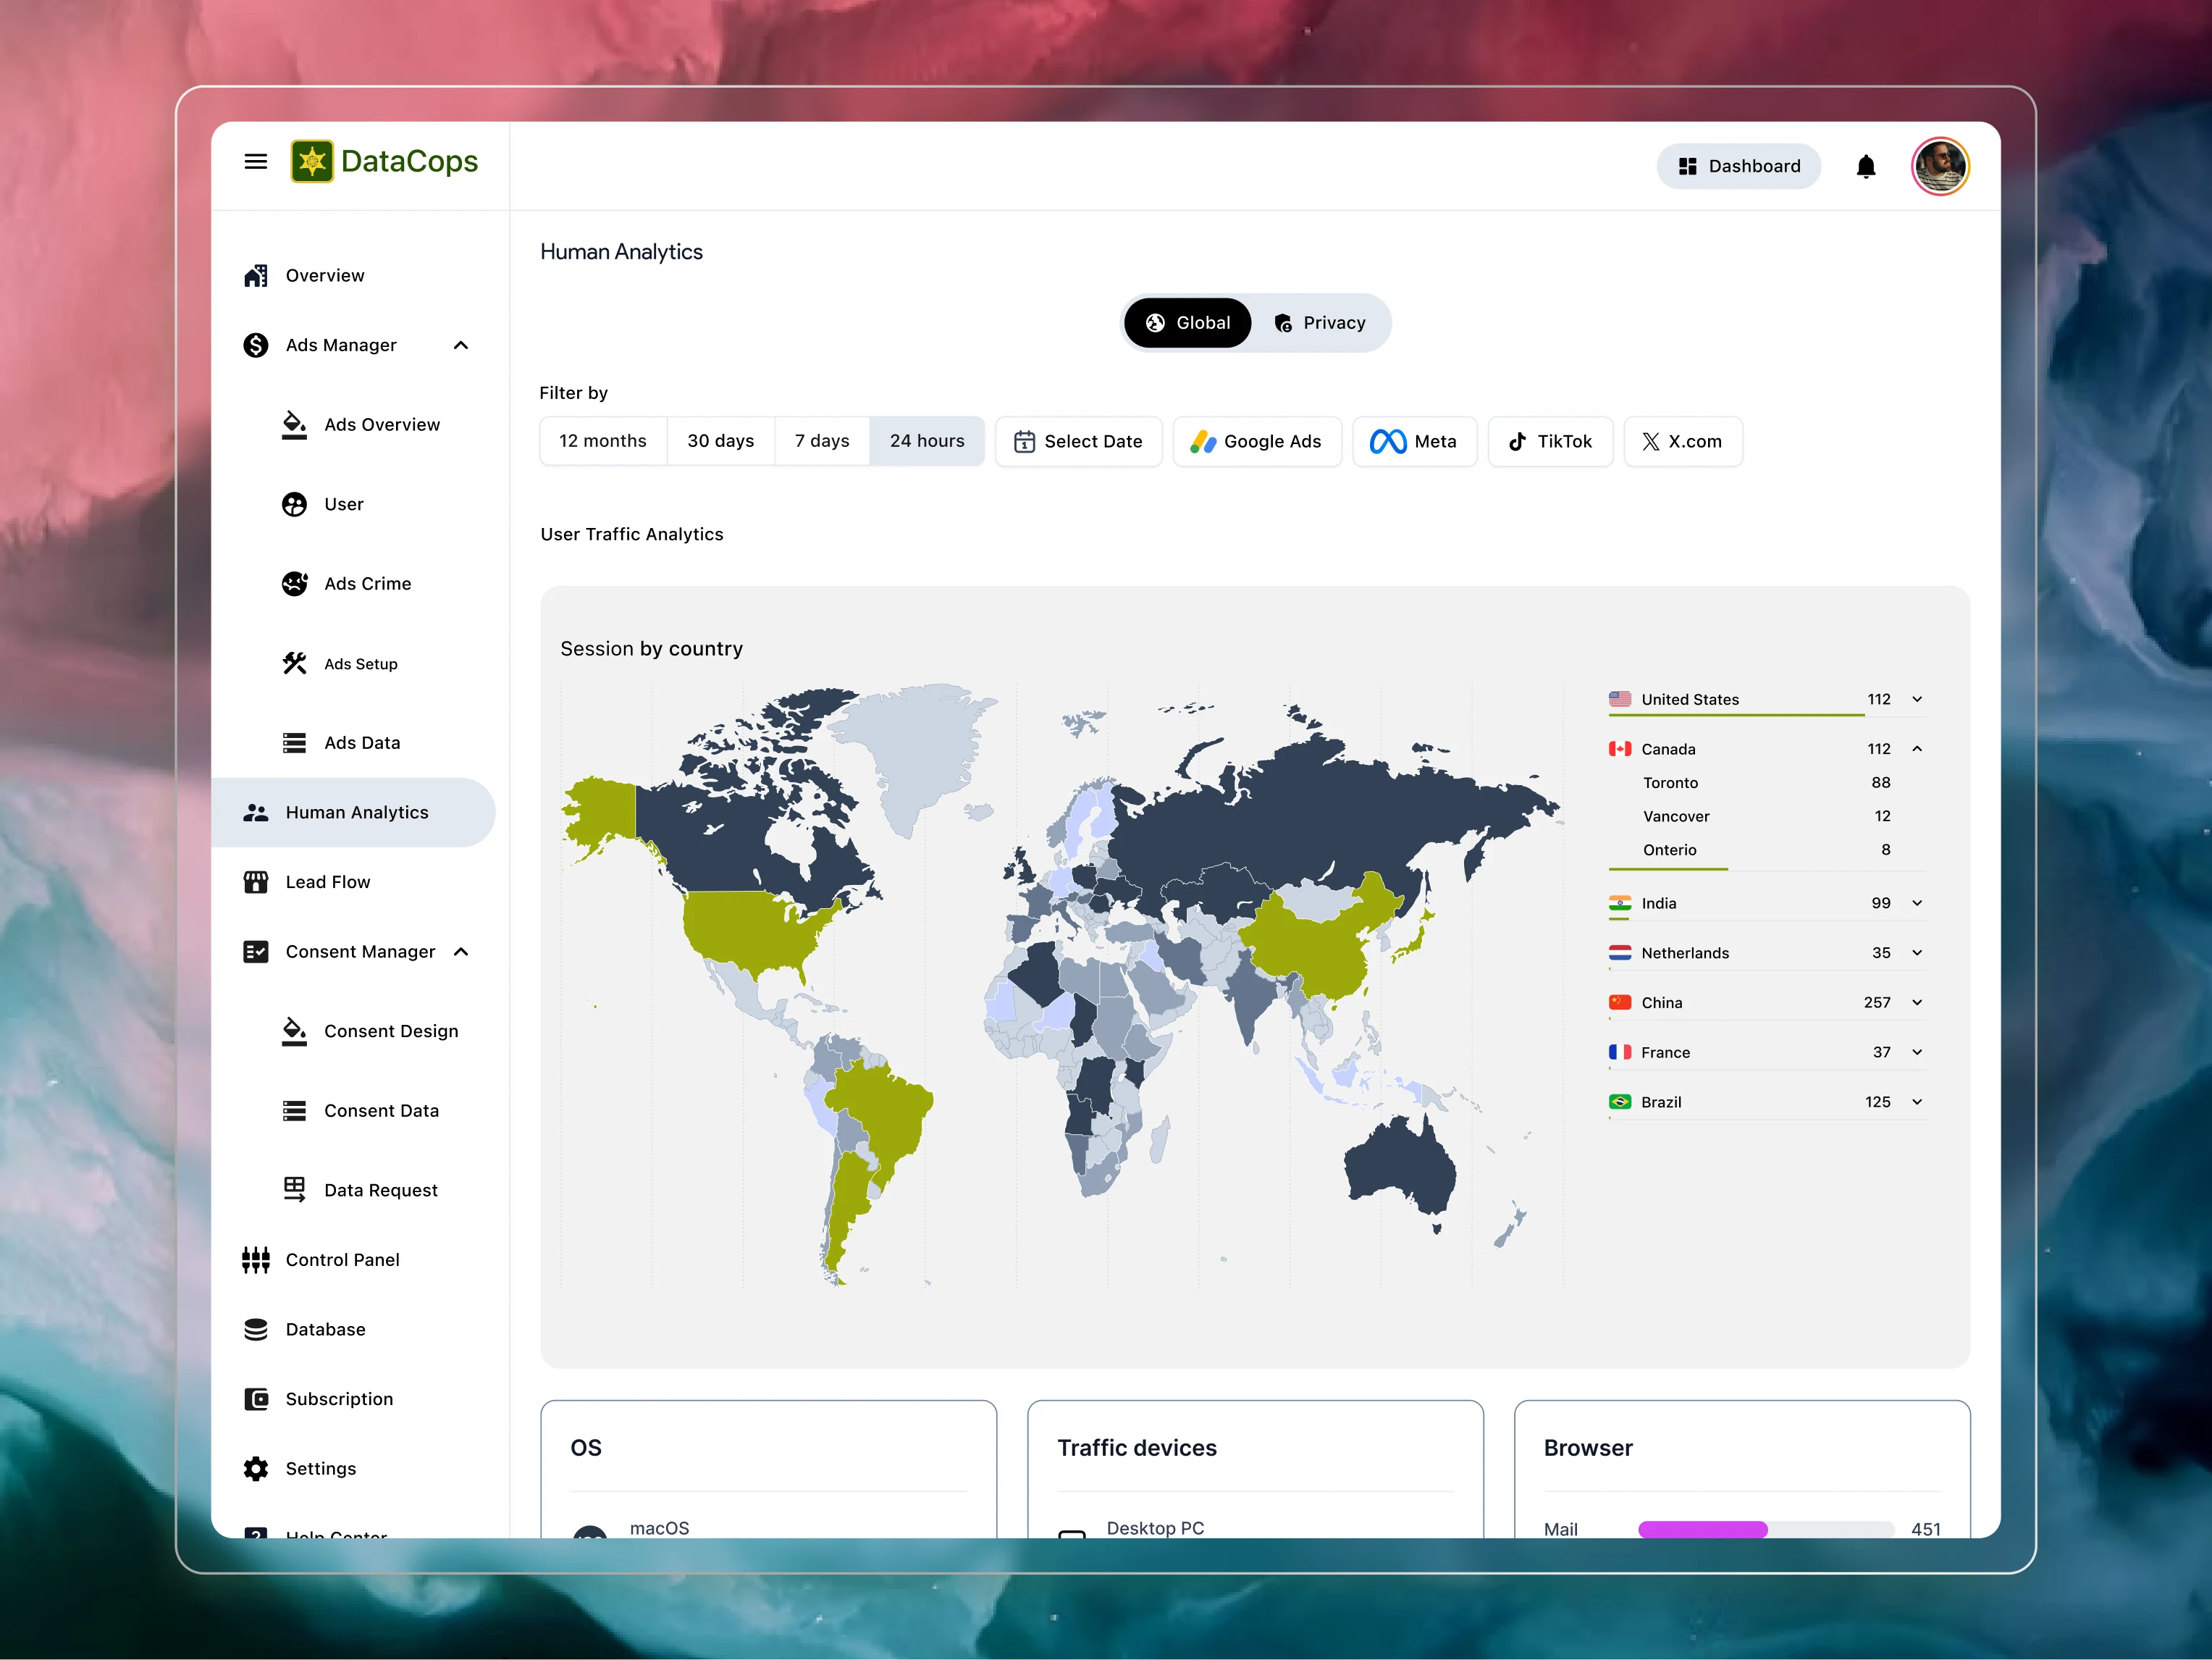Click the Dashboard button
Image resolution: width=2212 pixels, height=1660 pixels.
point(1739,166)
